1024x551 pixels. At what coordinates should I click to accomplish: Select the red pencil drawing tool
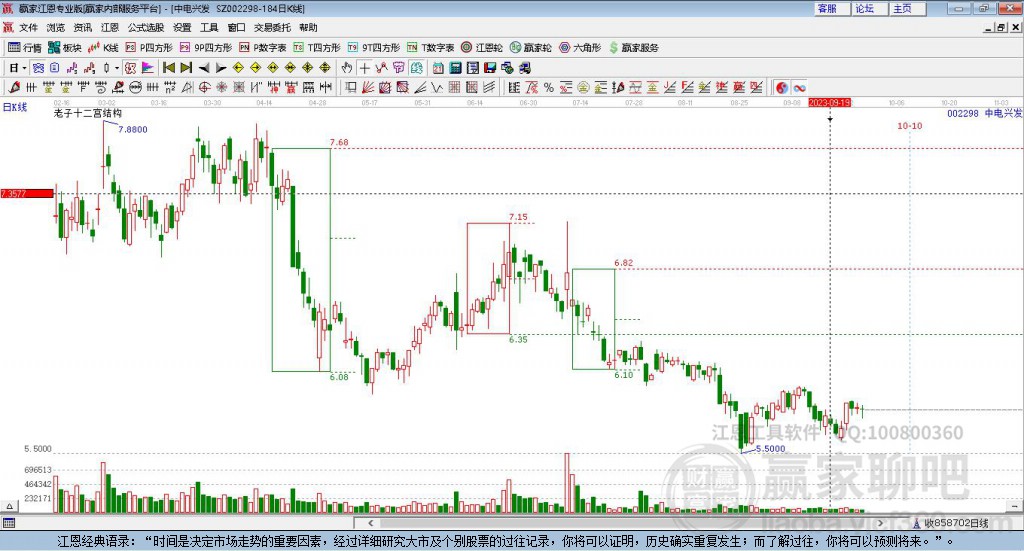point(14,87)
